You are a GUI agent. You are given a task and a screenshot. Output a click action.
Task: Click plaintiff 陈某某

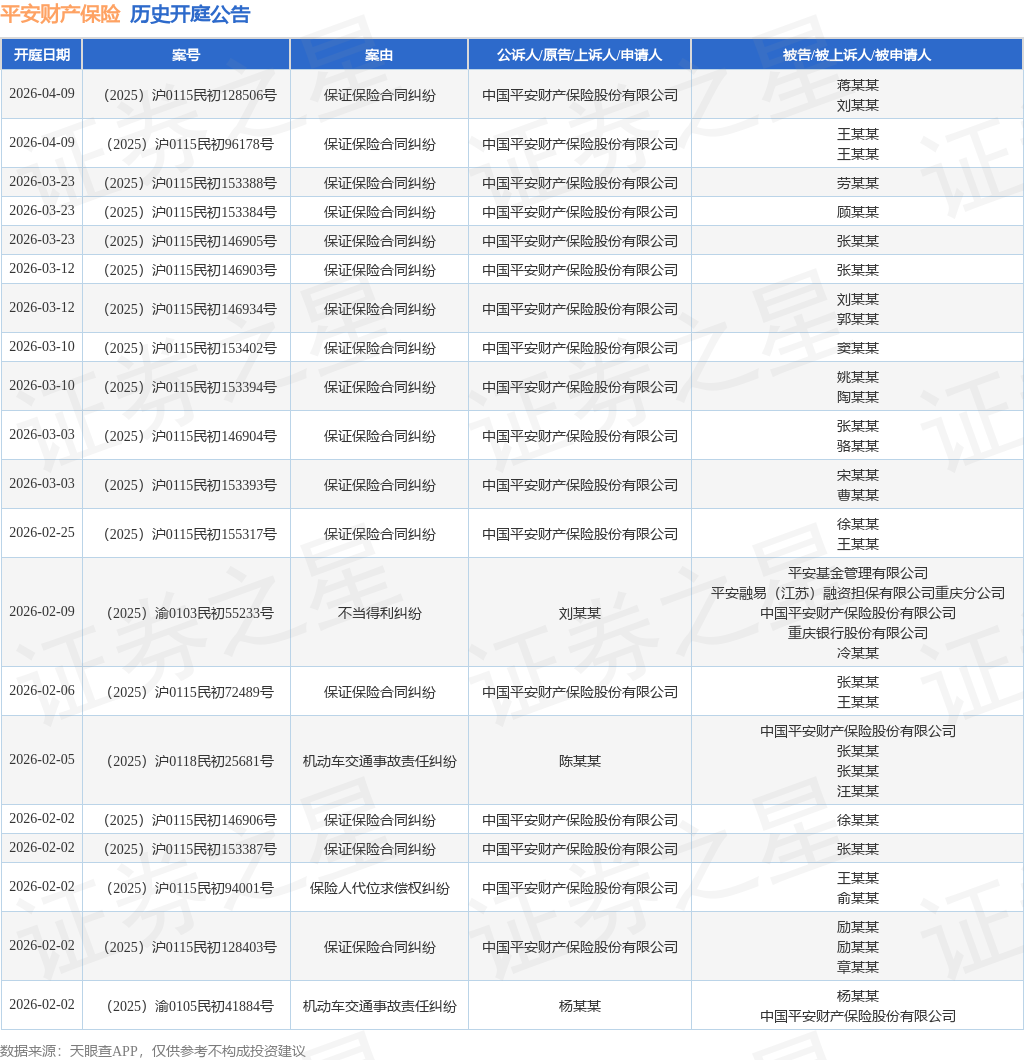click(579, 761)
